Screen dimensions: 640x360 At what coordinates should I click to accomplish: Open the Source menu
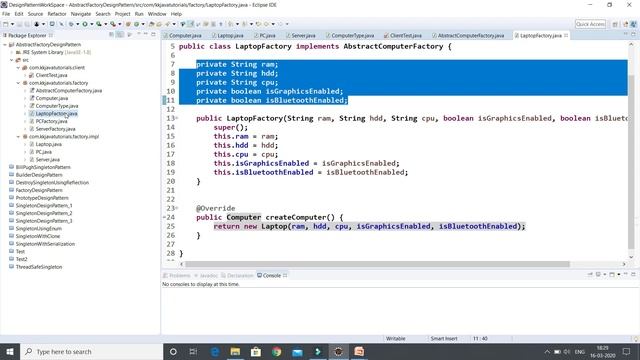35,14
